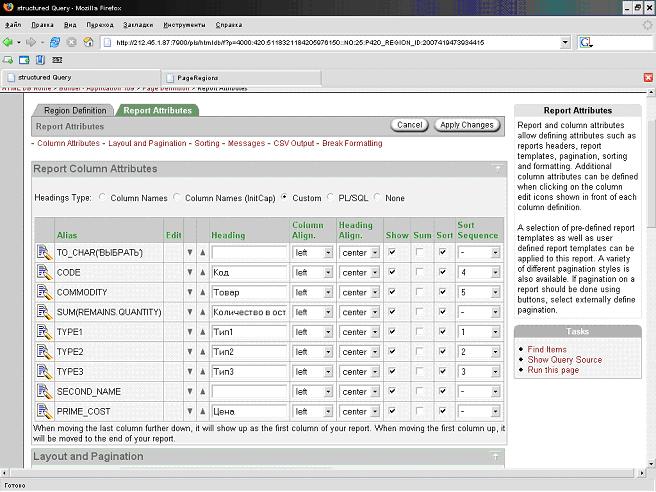Open the Инструменты menu
This screenshot has width=656, height=492.
[x=184, y=25]
